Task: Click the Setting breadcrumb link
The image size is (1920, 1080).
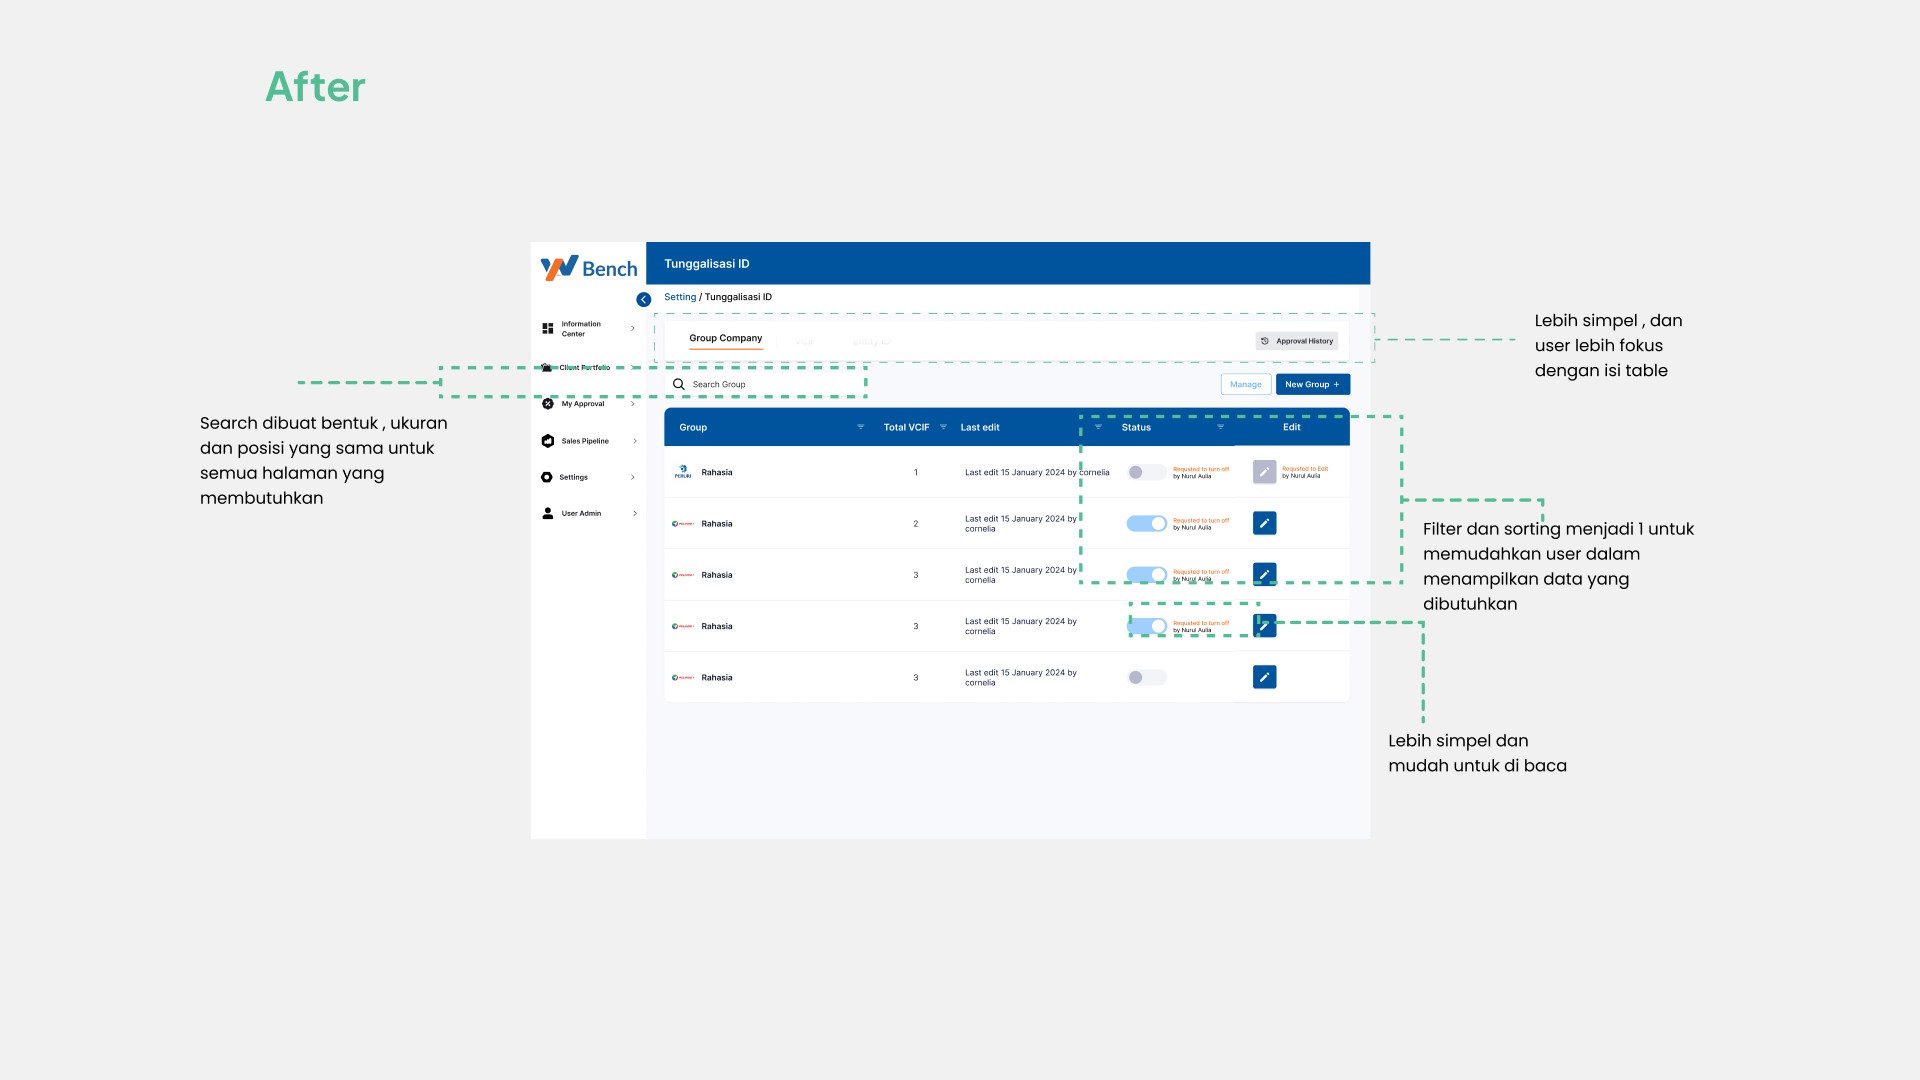Action: click(x=680, y=297)
